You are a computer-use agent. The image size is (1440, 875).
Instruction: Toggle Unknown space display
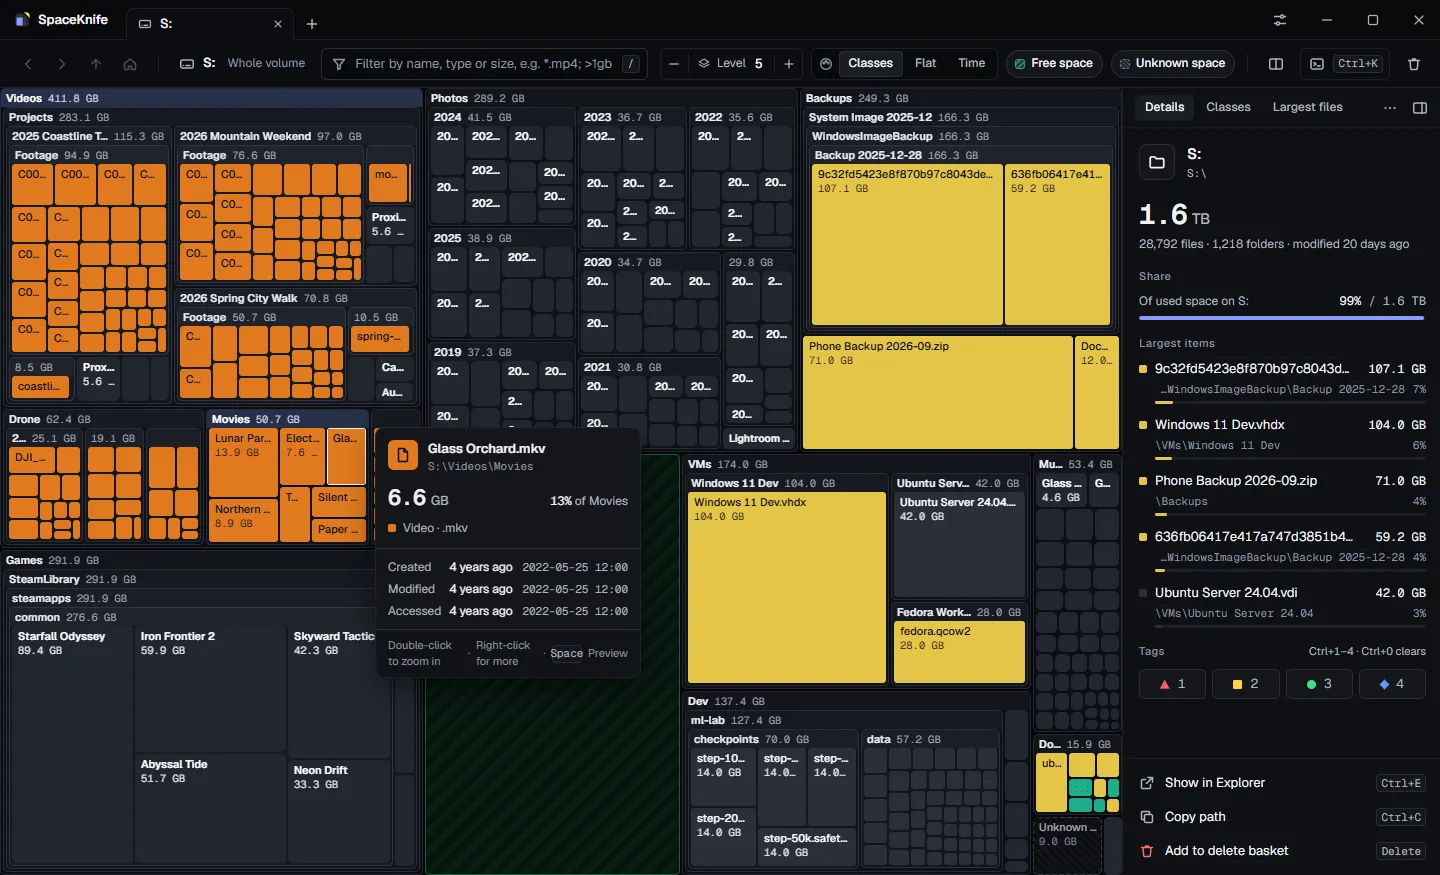pos(1172,64)
